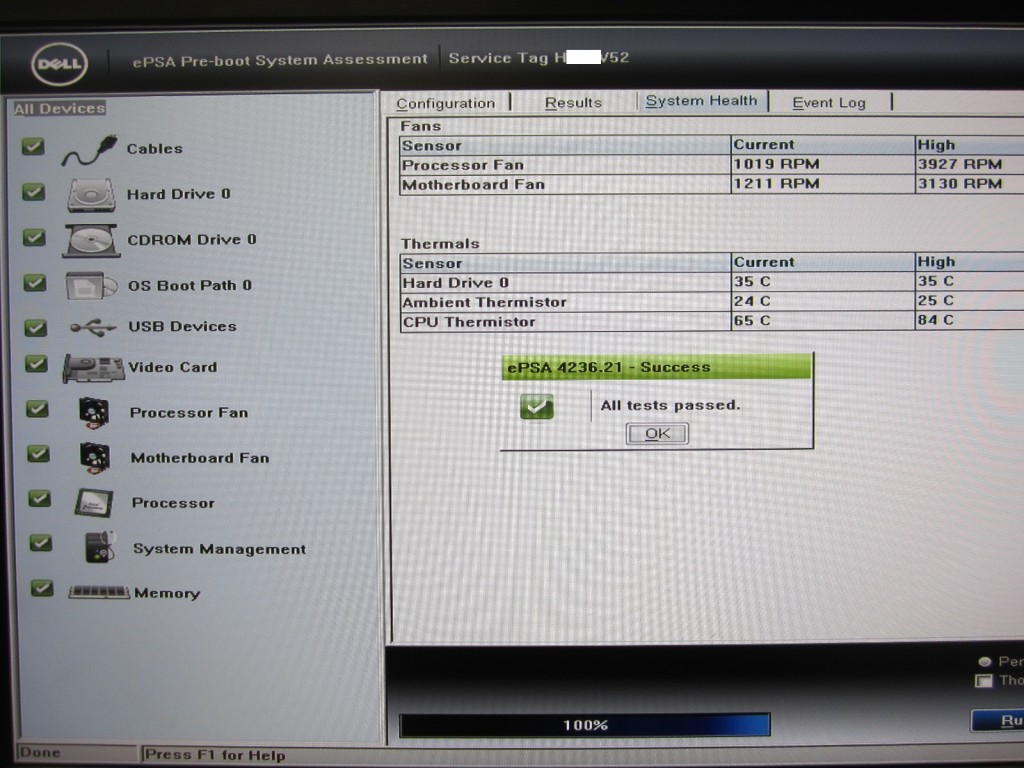The image size is (1024, 768).
Task: Click the Done status text
Action: click(40, 752)
